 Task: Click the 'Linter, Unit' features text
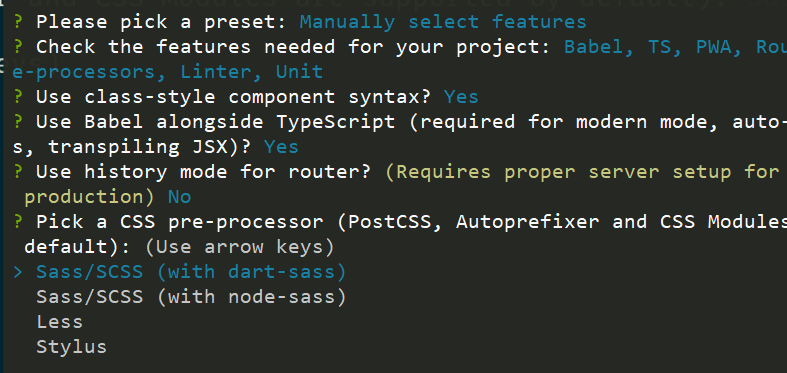[251, 72]
